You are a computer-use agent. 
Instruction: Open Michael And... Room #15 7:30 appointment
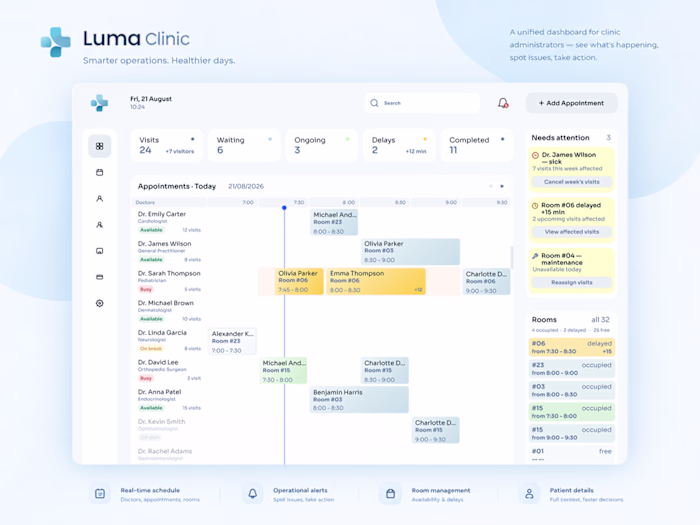pos(283,371)
